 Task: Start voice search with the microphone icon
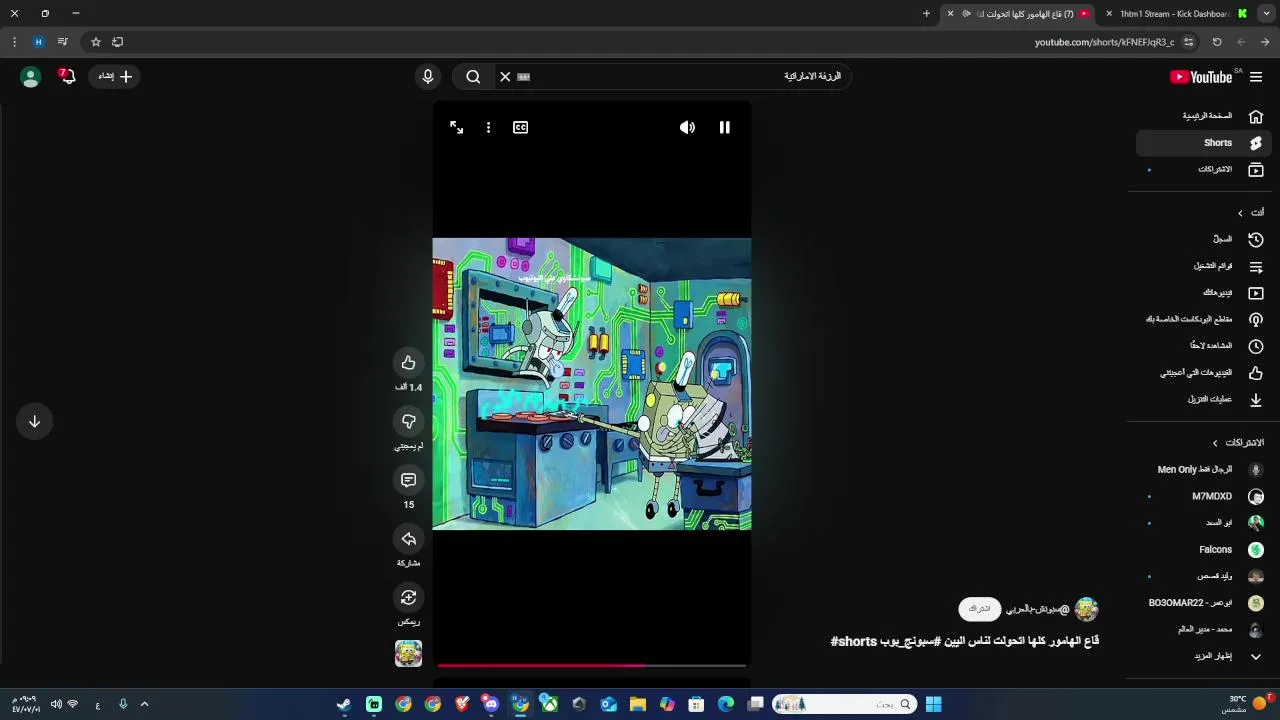coord(428,76)
